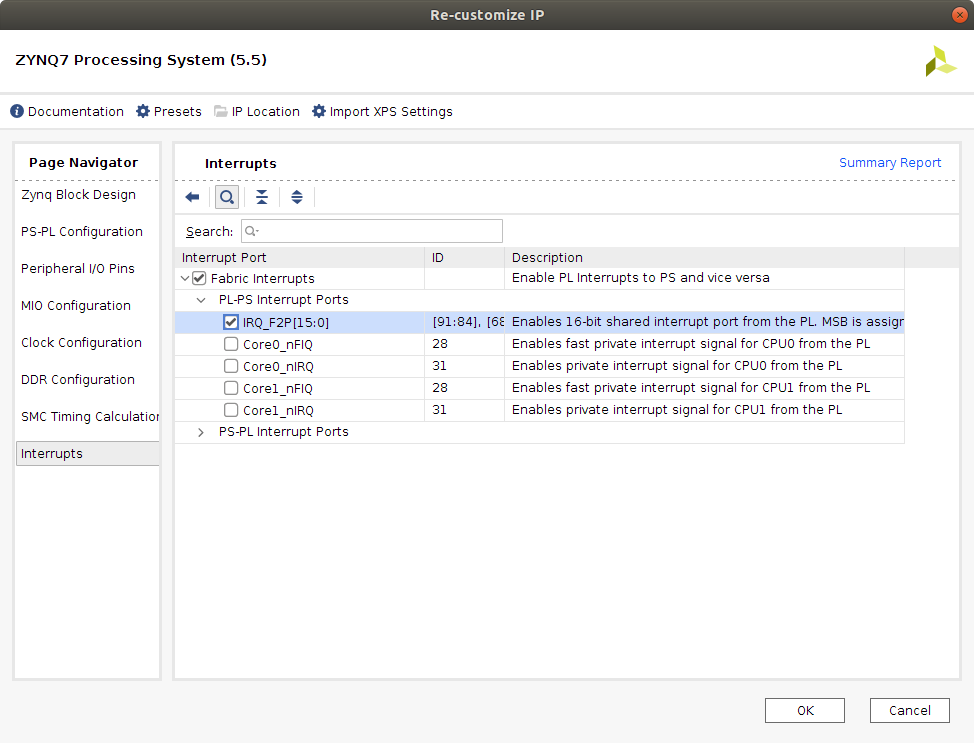Toggle the search magnifier toolbar icon
The width and height of the screenshot is (974, 743).
coord(227,198)
